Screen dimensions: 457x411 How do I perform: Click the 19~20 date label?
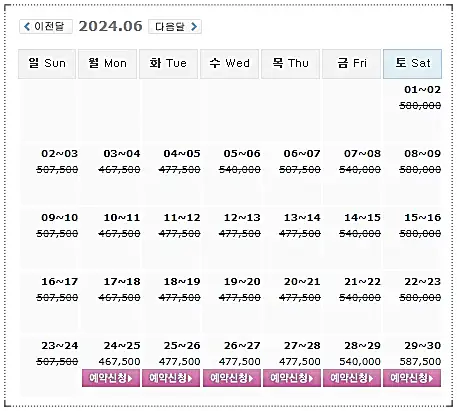tap(242, 282)
